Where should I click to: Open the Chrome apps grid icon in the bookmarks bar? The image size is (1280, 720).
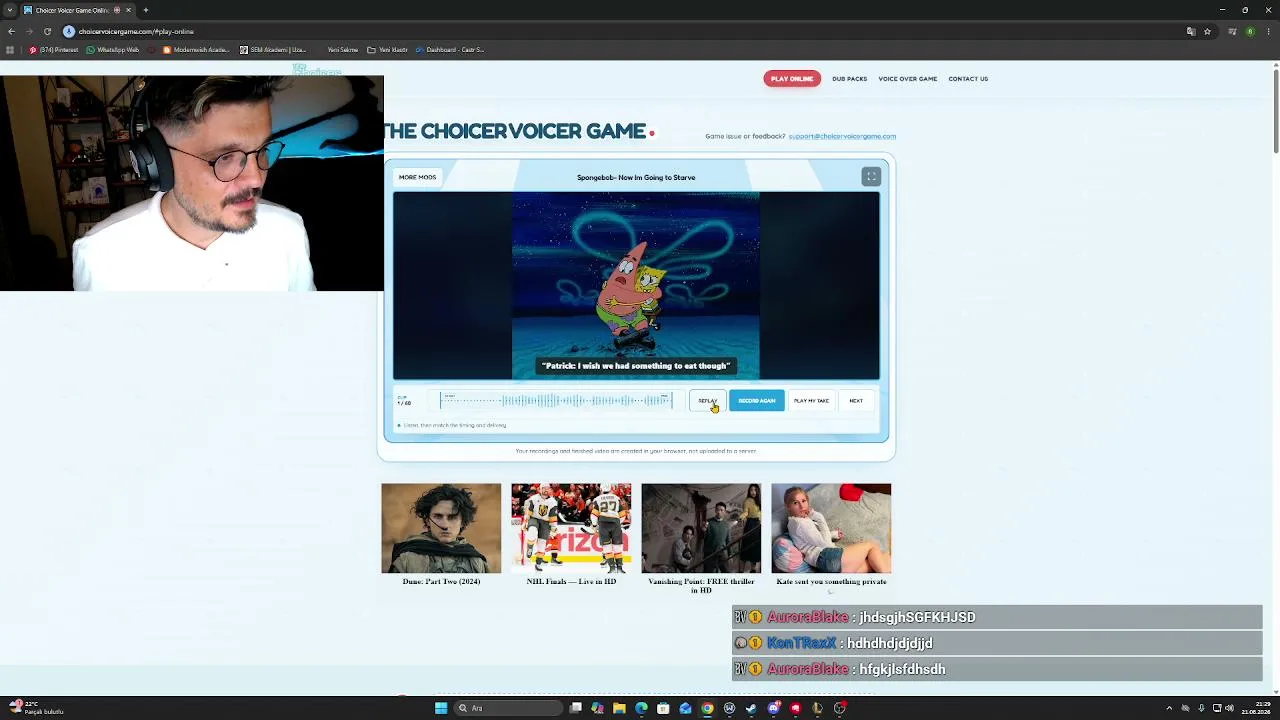click(10, 50)
